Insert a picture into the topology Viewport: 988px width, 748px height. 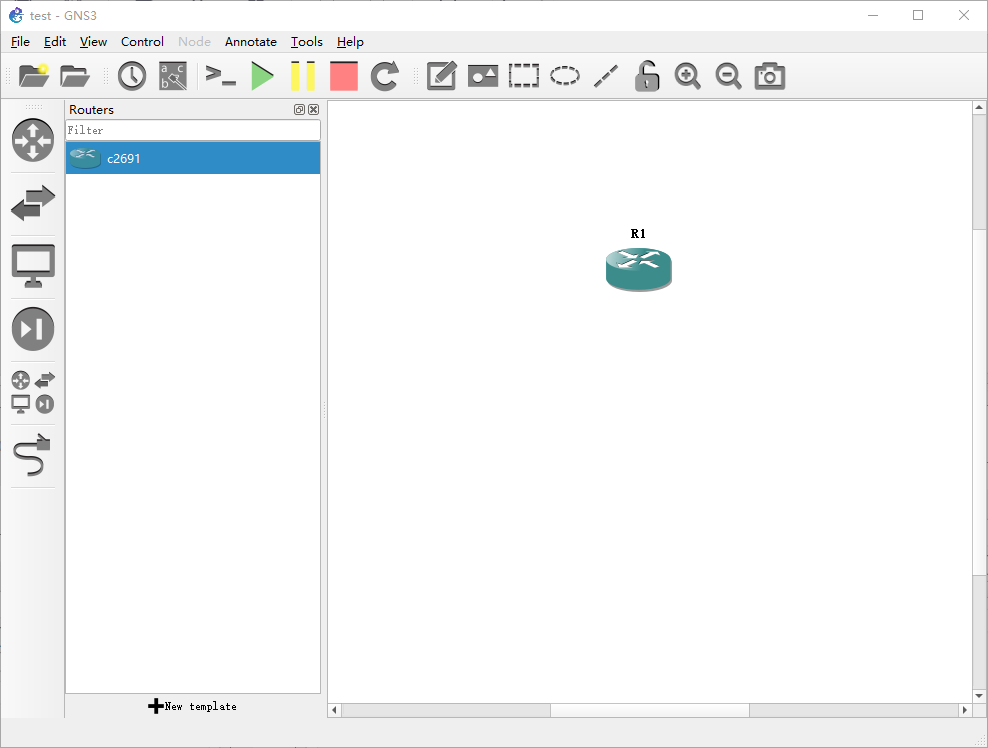tap(483, 76)
